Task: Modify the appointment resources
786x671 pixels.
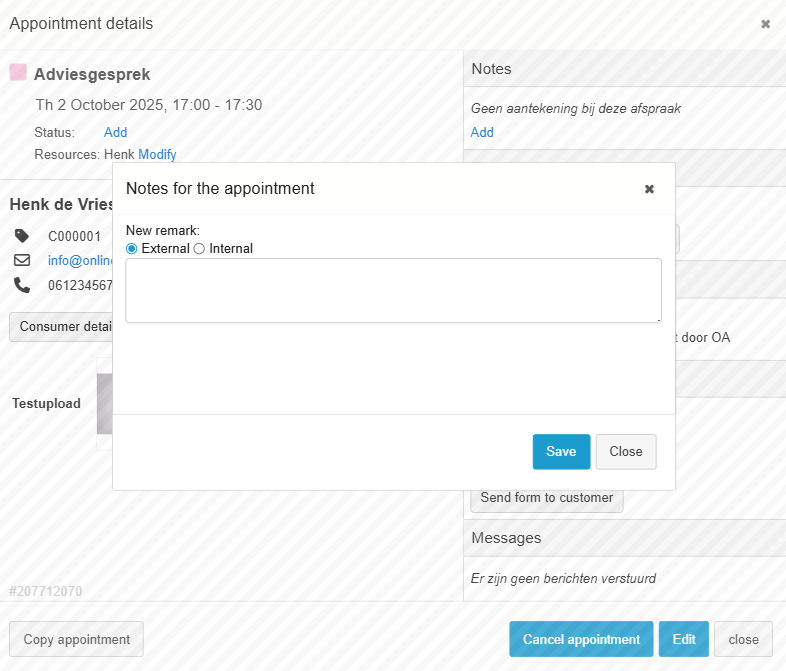Action: click(x=157, y=154)
